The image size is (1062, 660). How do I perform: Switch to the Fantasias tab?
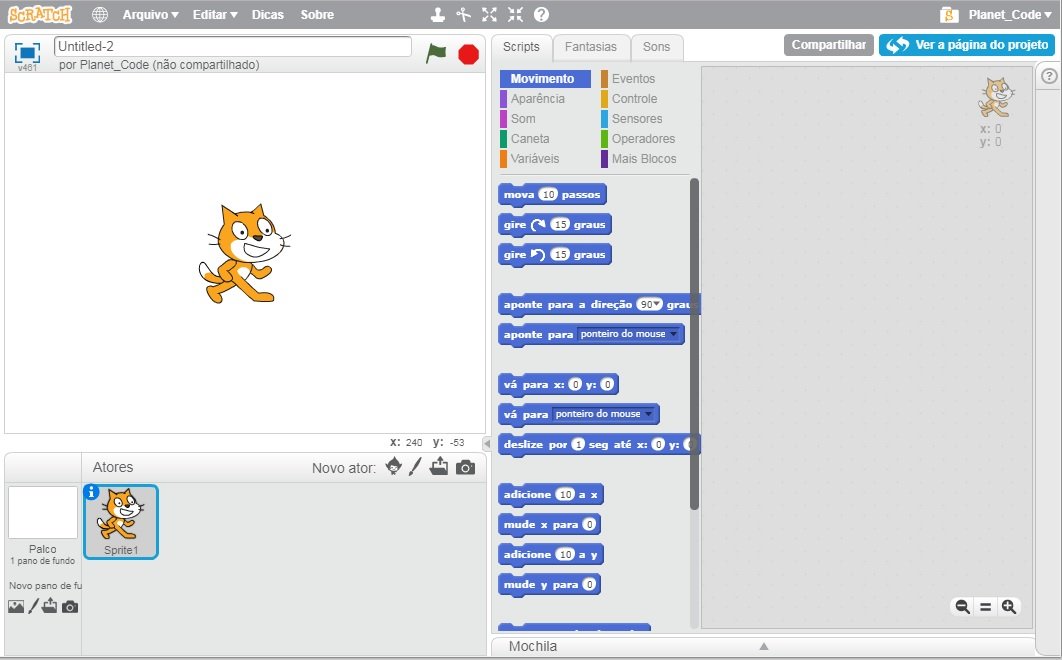click(x=591, y=47)
